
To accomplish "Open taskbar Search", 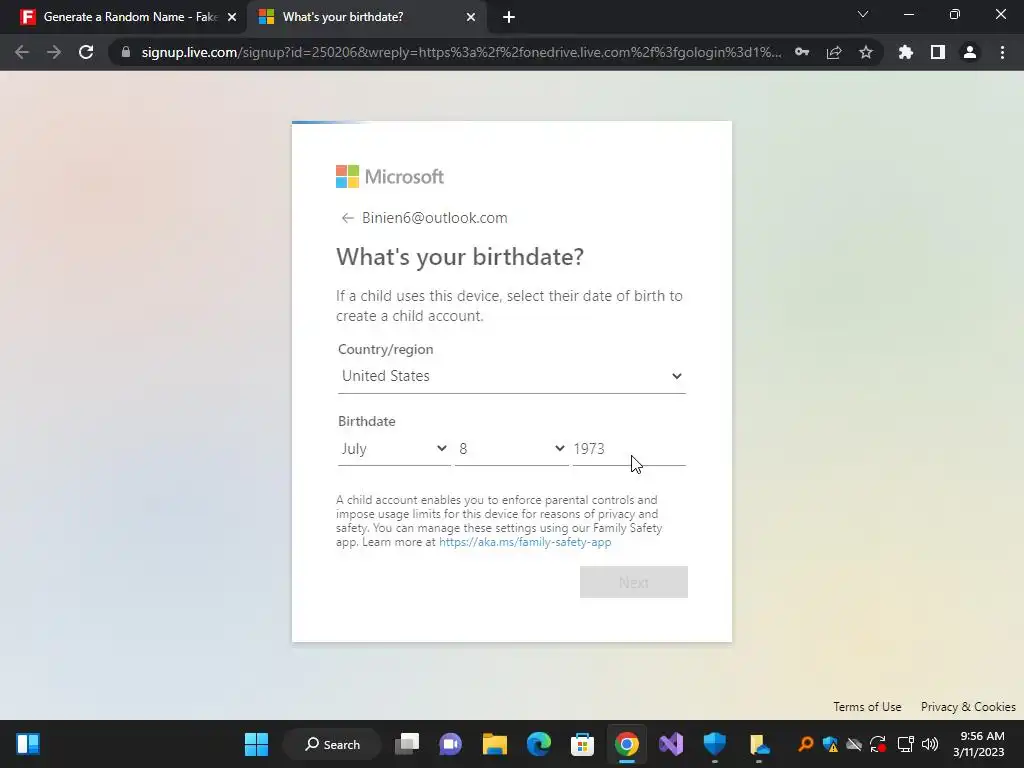I will click(x=332, y=744).
